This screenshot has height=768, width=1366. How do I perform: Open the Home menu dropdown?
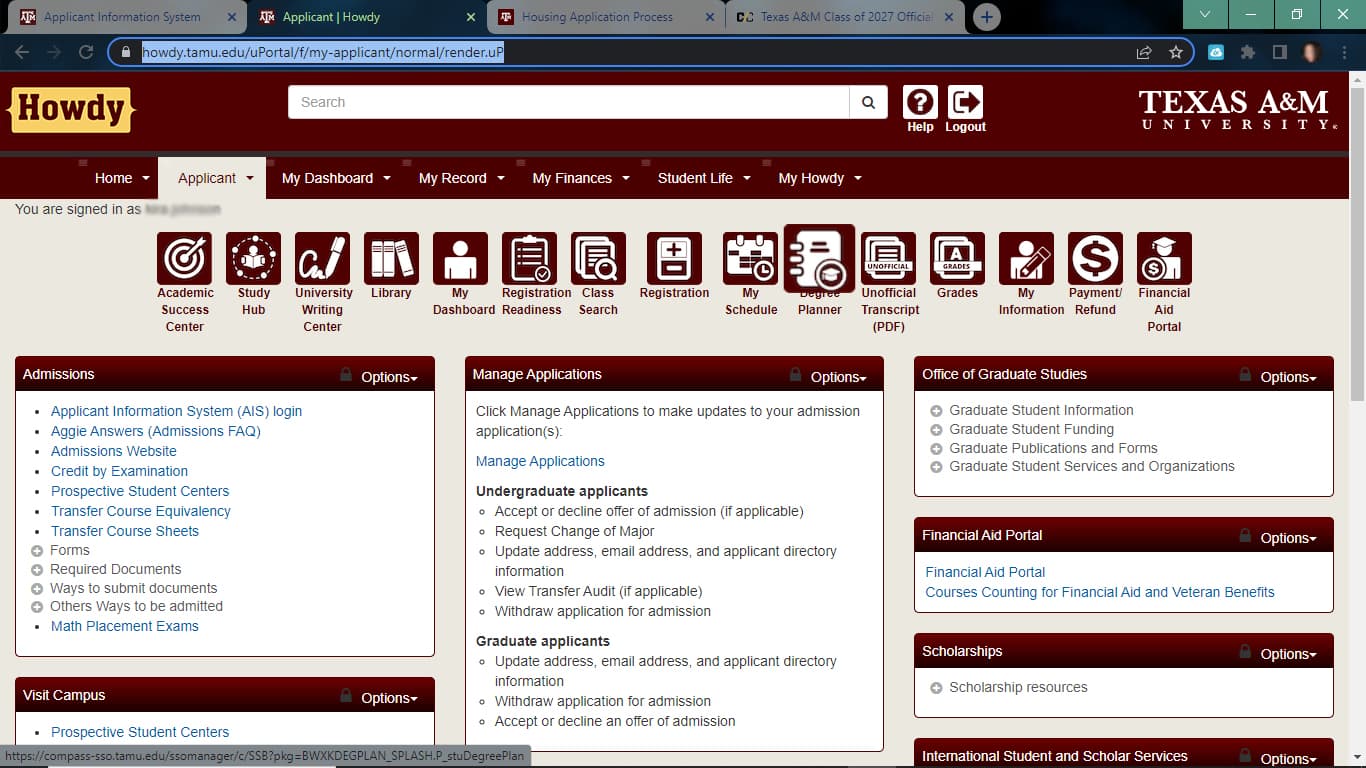coord(122,178)
